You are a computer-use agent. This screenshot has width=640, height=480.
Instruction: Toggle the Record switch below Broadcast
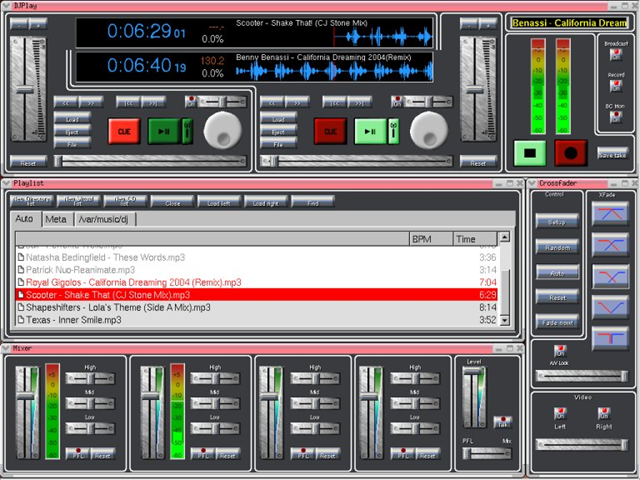click(x=616, y=86)
